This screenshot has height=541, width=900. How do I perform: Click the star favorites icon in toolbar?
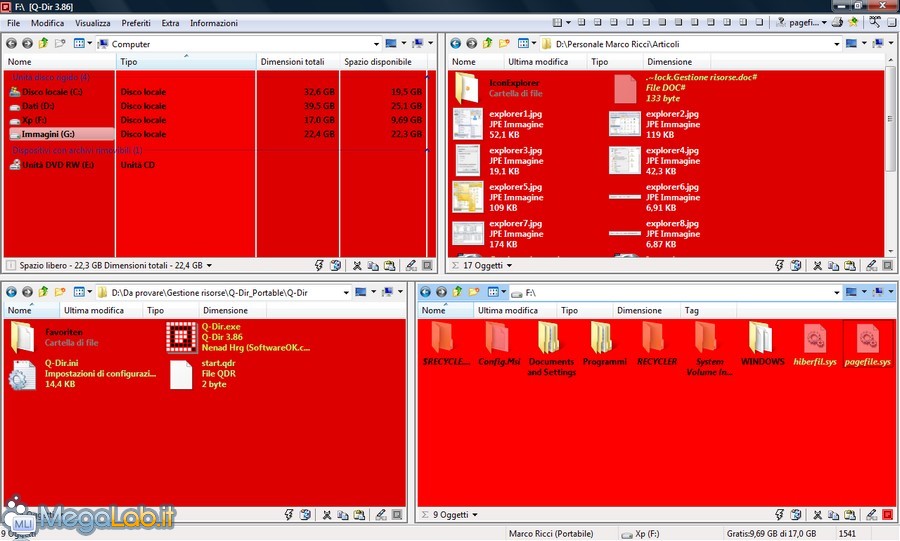click(x=853, y=22)
